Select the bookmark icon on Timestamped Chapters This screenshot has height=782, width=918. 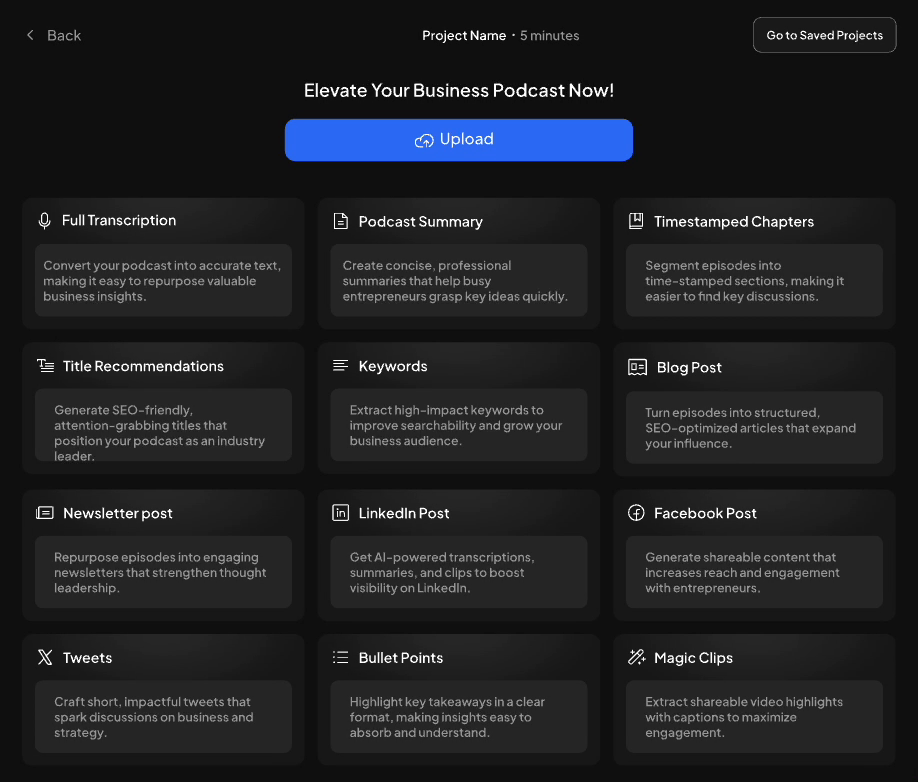coord(637,221)
